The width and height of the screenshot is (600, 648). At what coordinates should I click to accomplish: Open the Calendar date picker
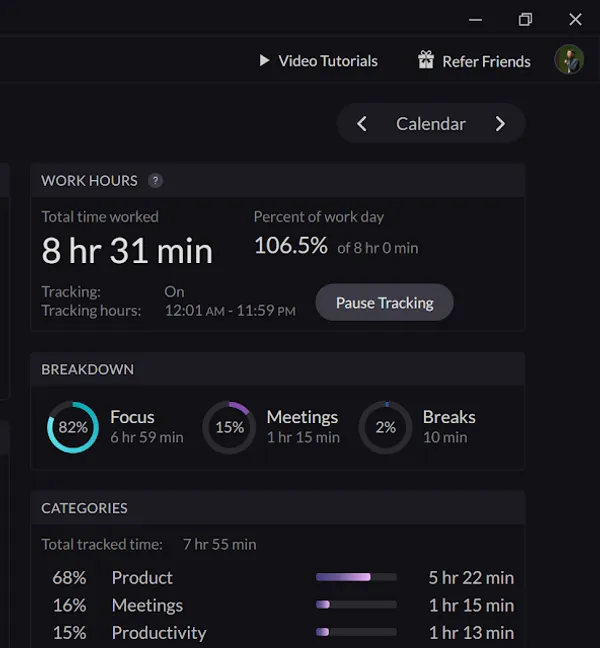coord(431,124)
